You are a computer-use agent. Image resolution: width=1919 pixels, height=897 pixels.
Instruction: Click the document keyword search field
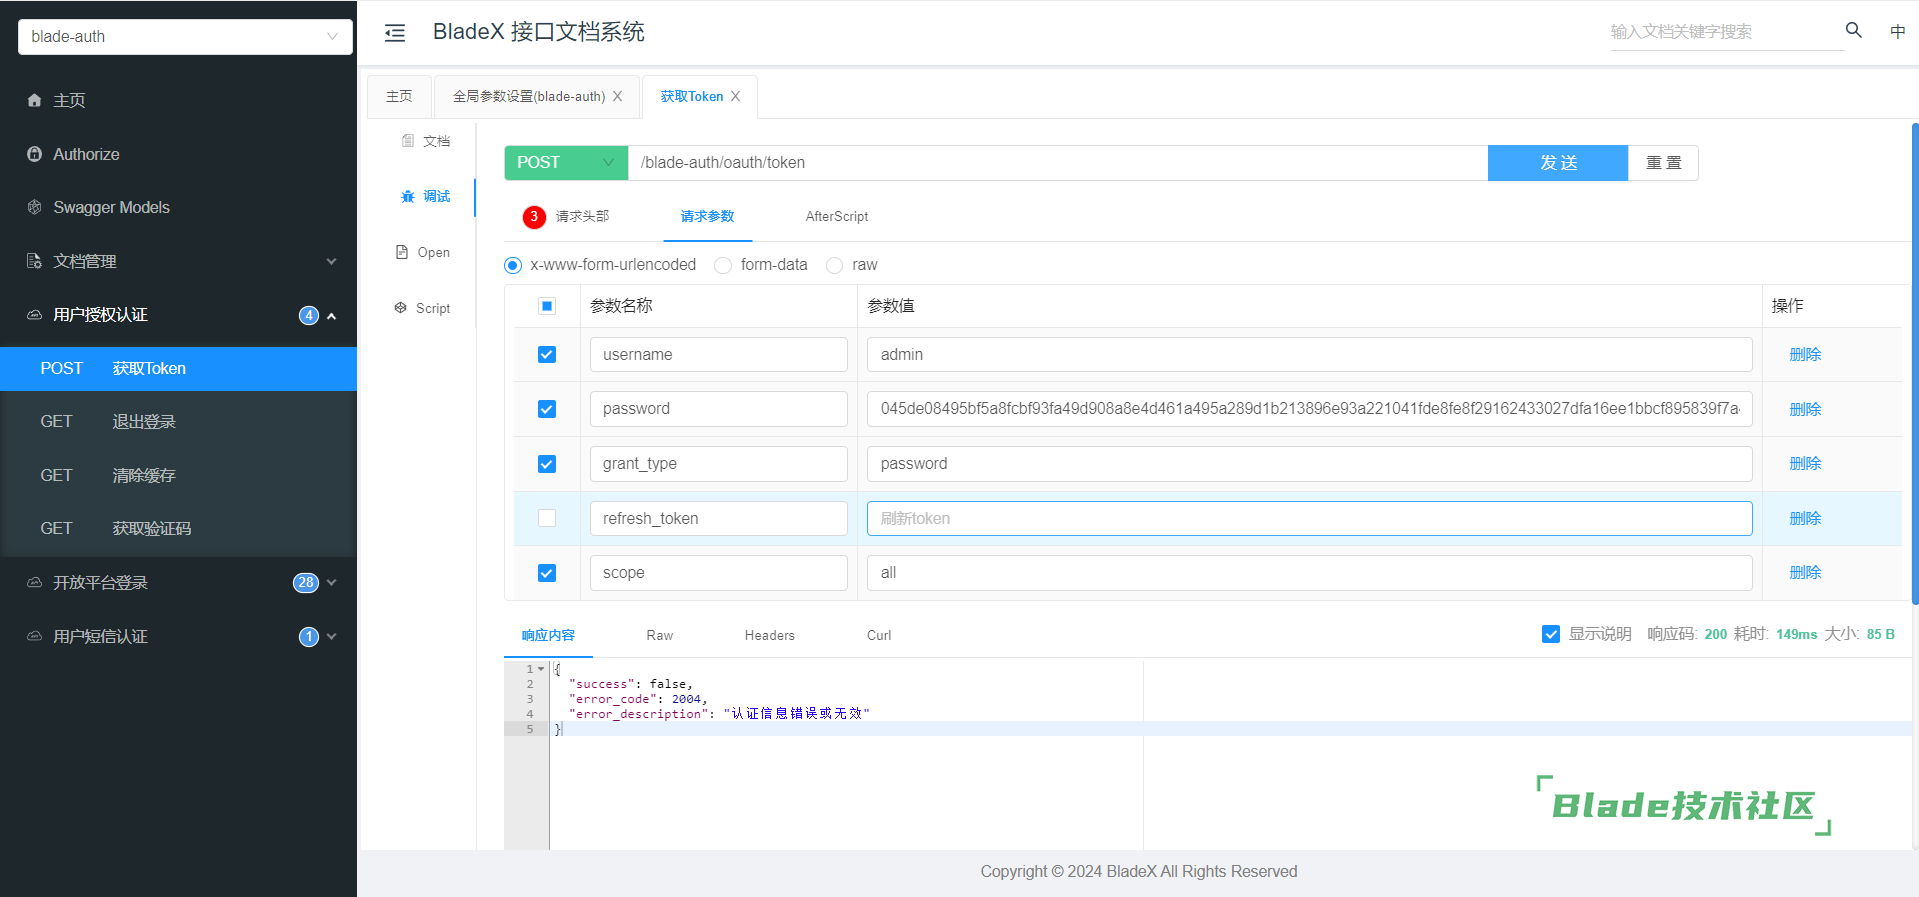coord(1726,32)
